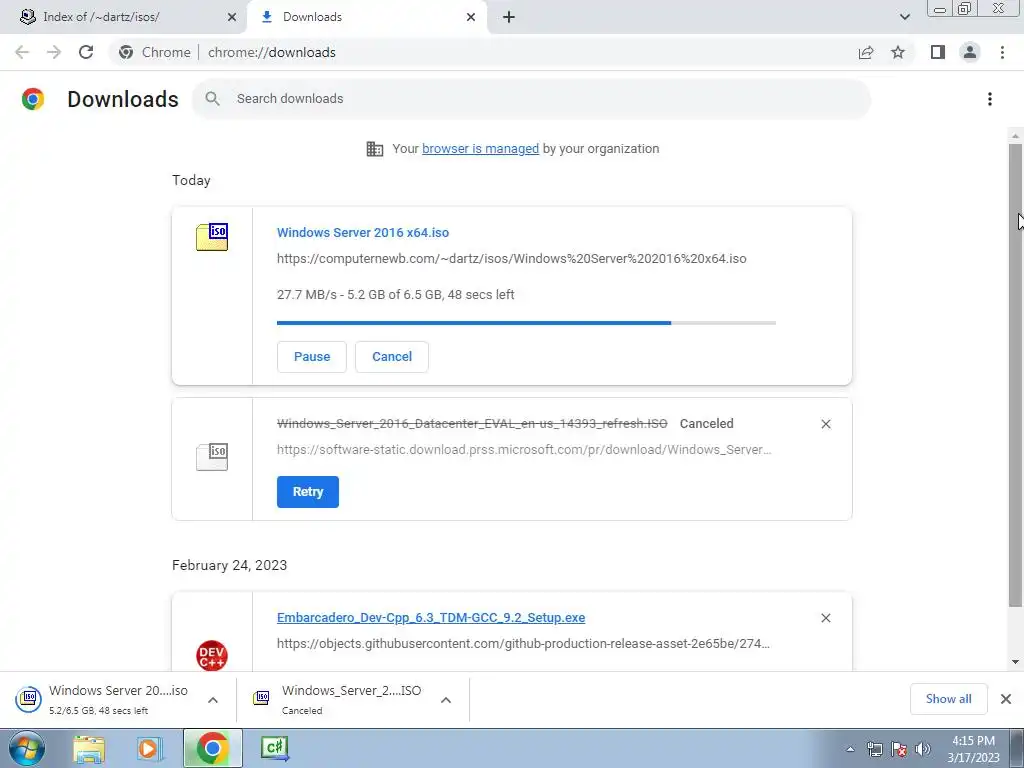Reload the downloads page
1024x768 pixels.
pyautogui.click(x=86, y=52)
